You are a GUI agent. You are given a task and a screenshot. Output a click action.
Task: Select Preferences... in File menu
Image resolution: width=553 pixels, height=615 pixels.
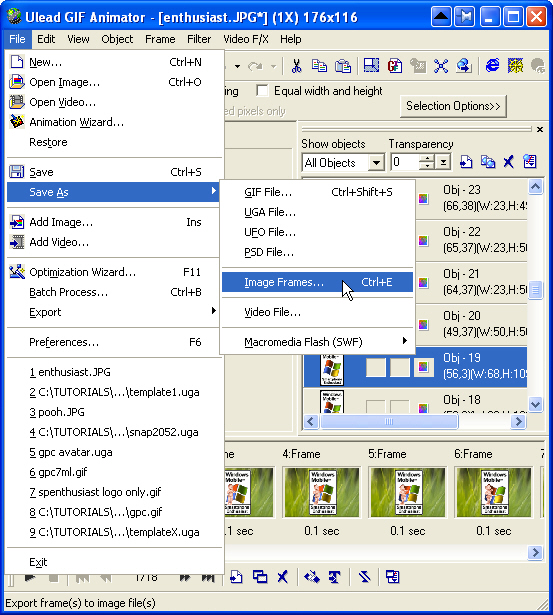113,342
